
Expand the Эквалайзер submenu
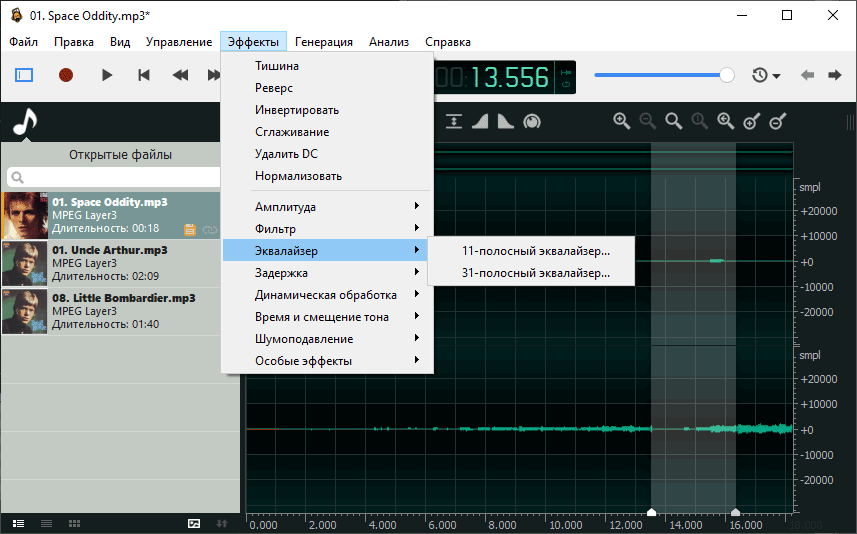[327, 250]
